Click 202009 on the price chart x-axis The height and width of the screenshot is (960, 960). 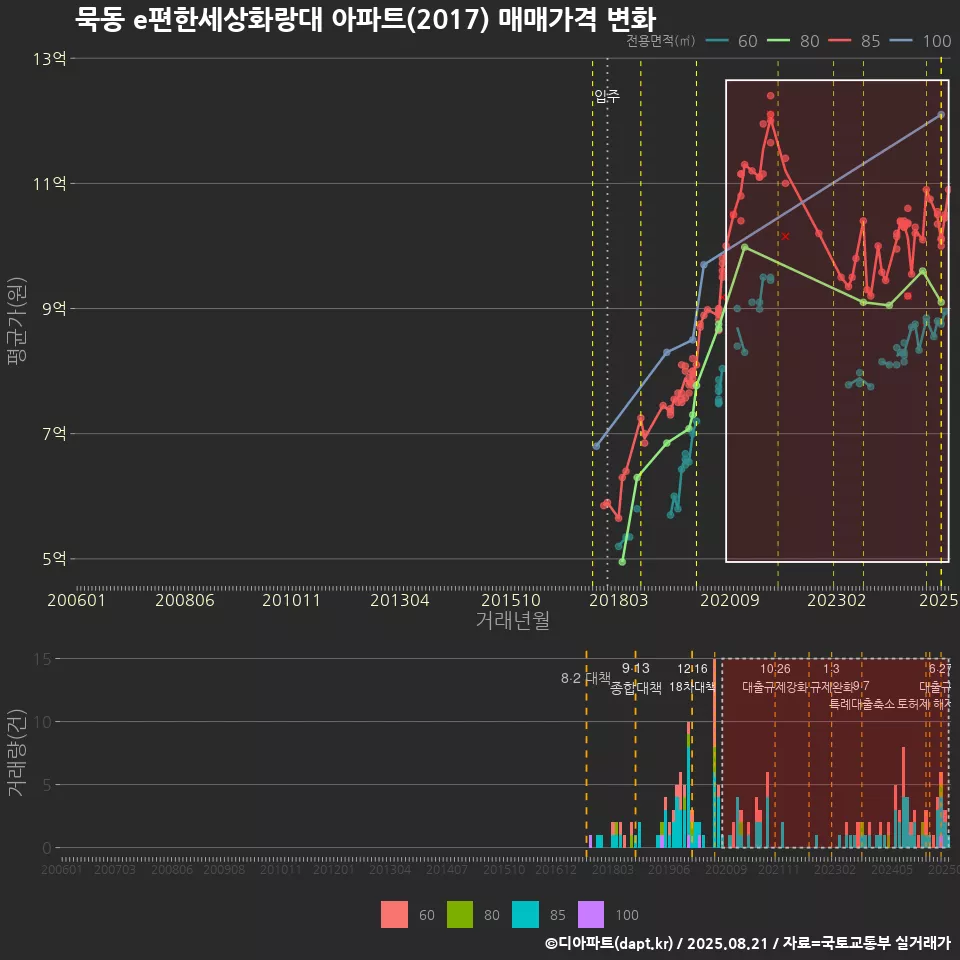730,600
